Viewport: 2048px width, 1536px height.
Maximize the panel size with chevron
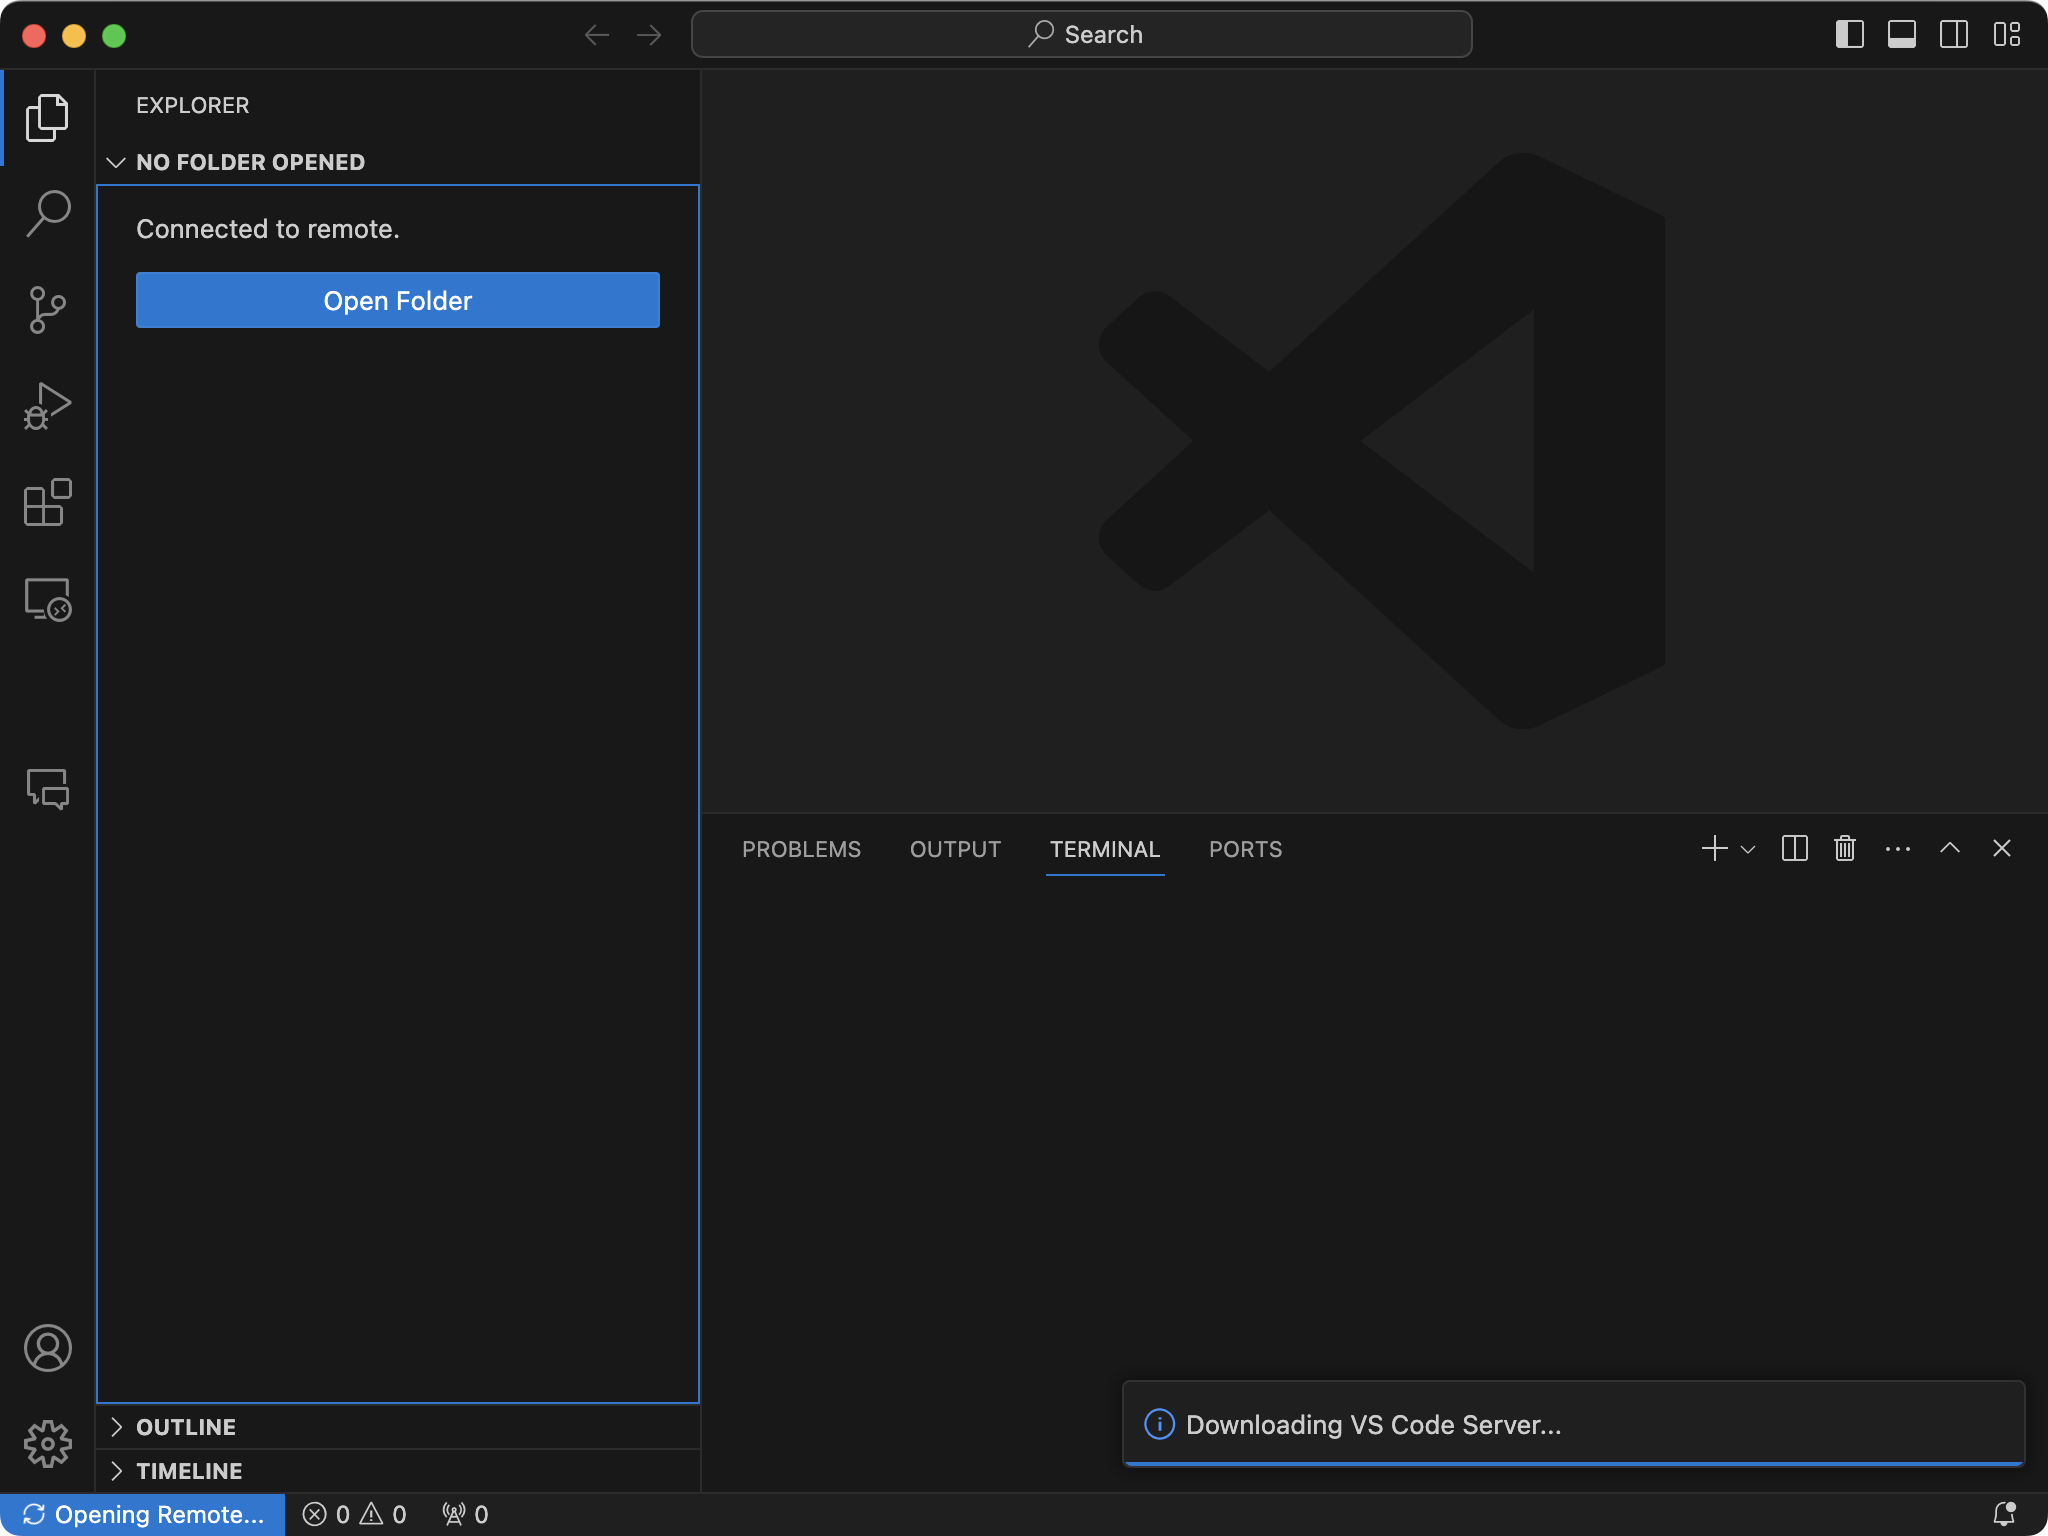(x=1950, y=849)
